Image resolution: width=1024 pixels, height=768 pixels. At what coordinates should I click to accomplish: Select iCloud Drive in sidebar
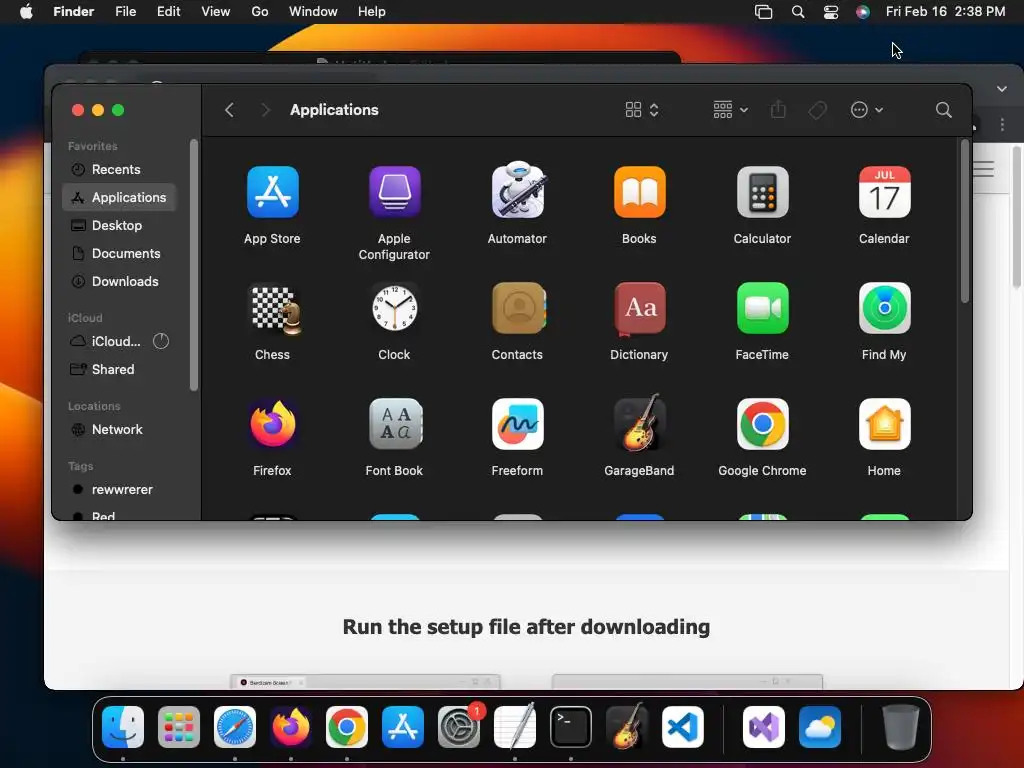click(x=119, y=342)
